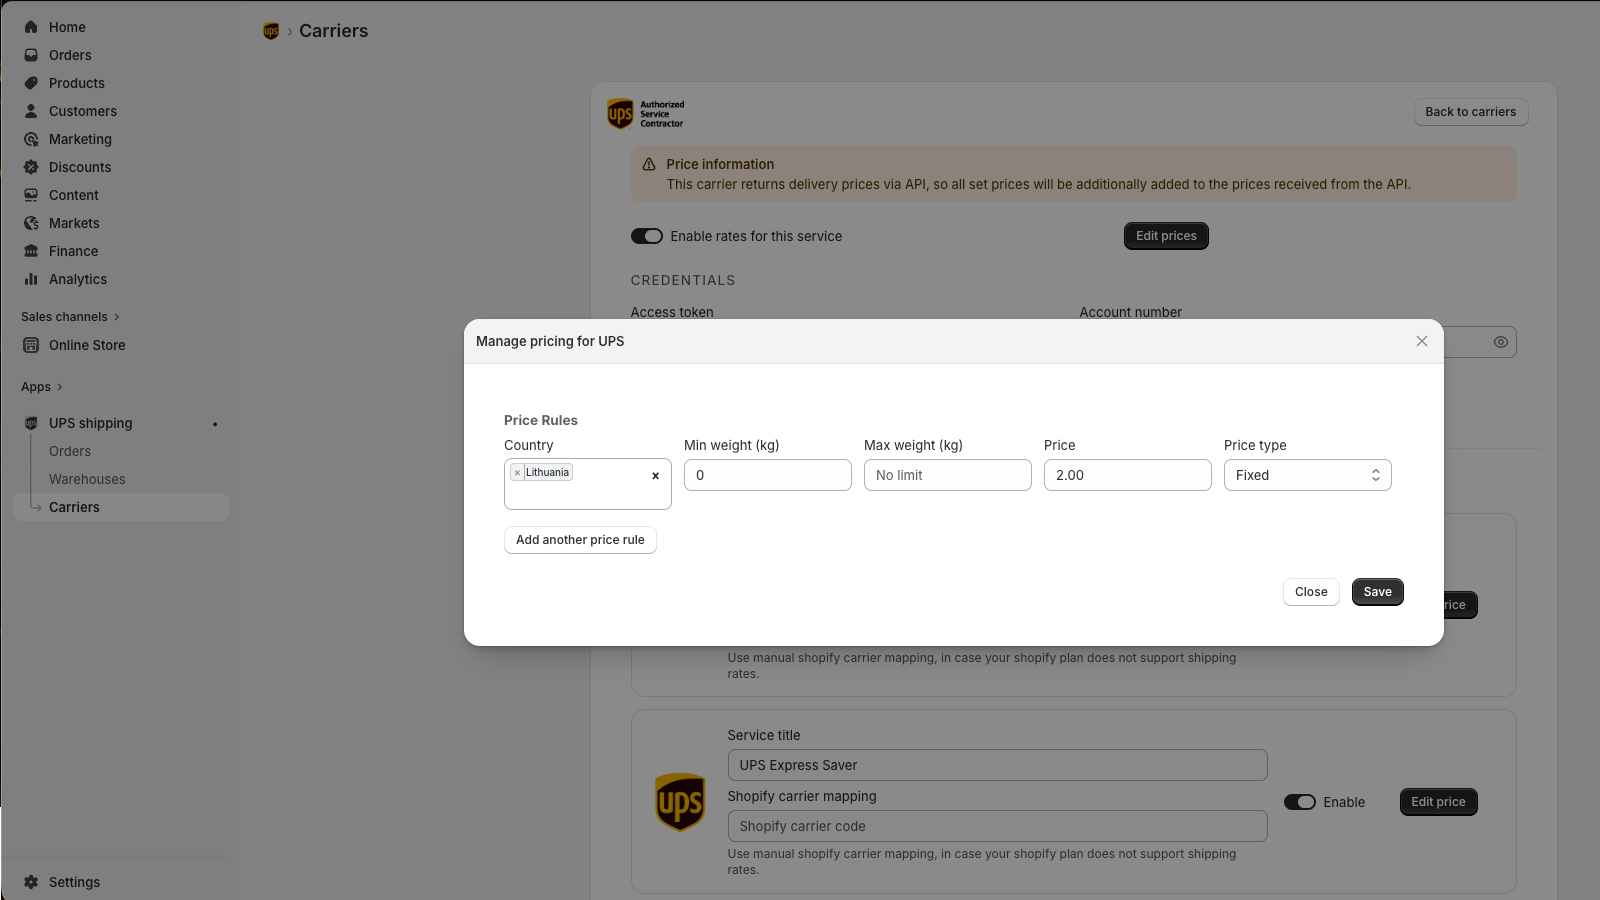Go Back to carriers
The height and width of the screenshot is (900, 1600).
1471,112
